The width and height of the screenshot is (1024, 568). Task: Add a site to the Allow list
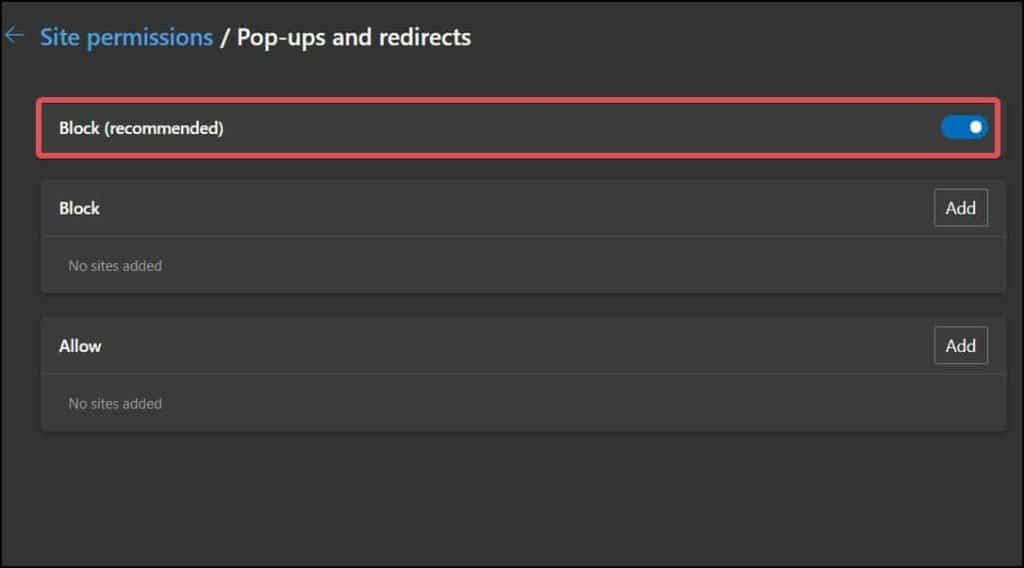pos(960,345)
